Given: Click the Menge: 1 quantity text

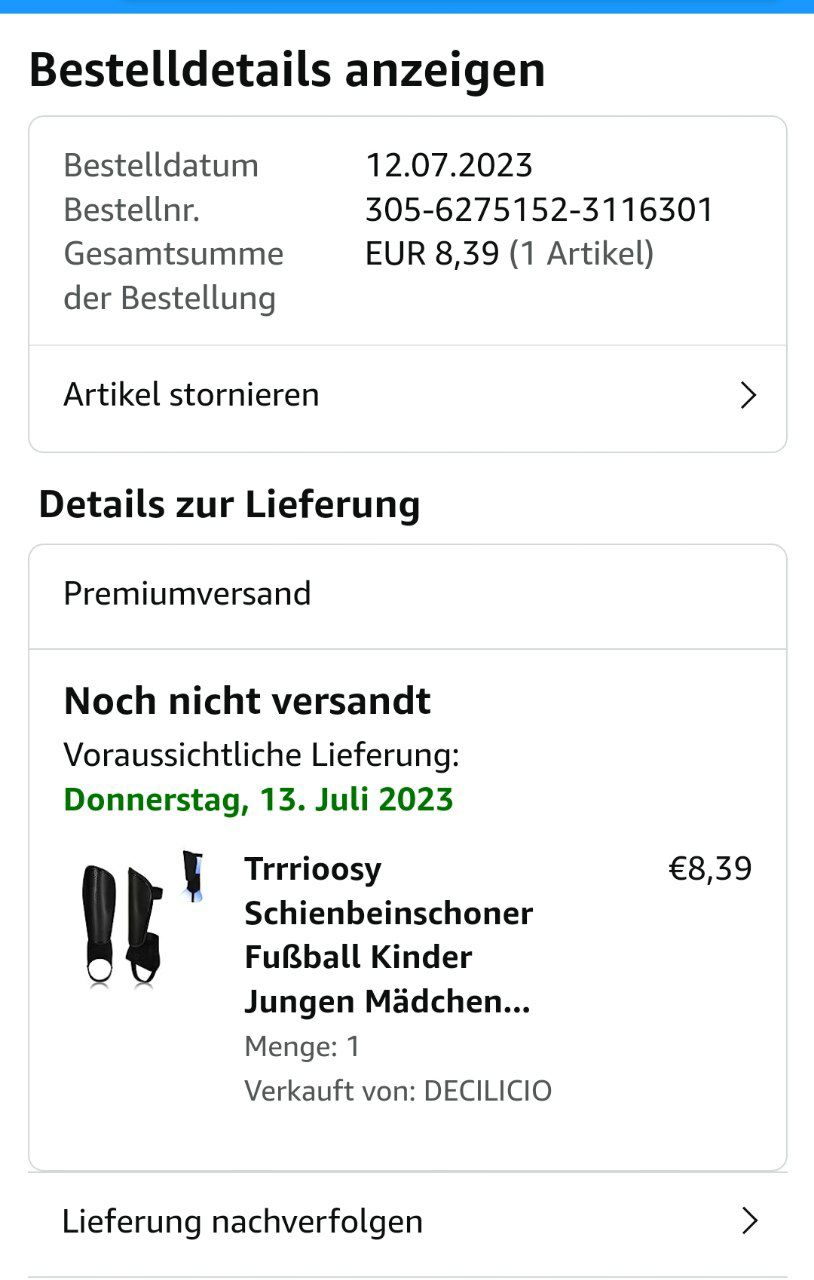Looking at the screenshot, I should tap(302, 1047).
